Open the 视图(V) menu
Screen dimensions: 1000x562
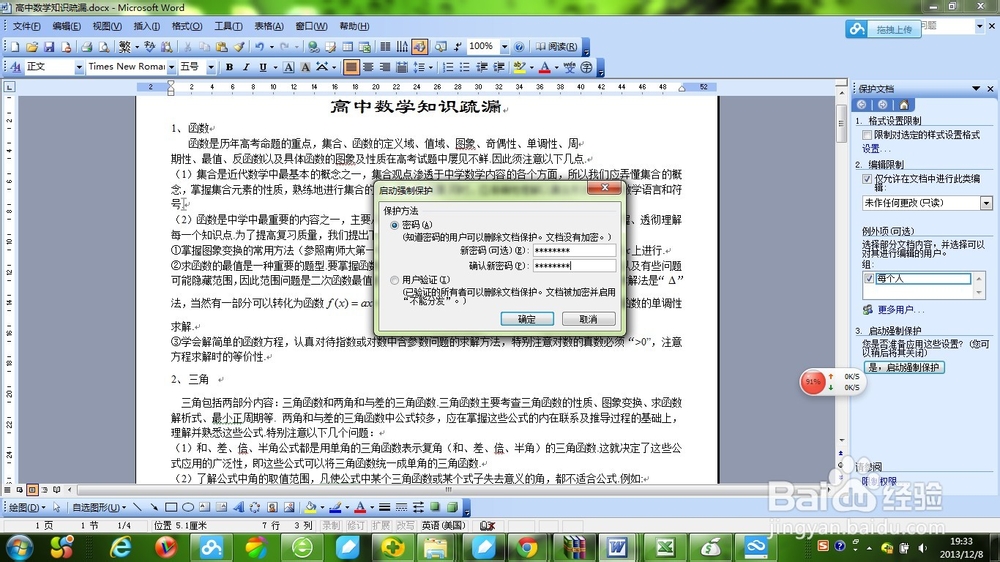[107, 26]
